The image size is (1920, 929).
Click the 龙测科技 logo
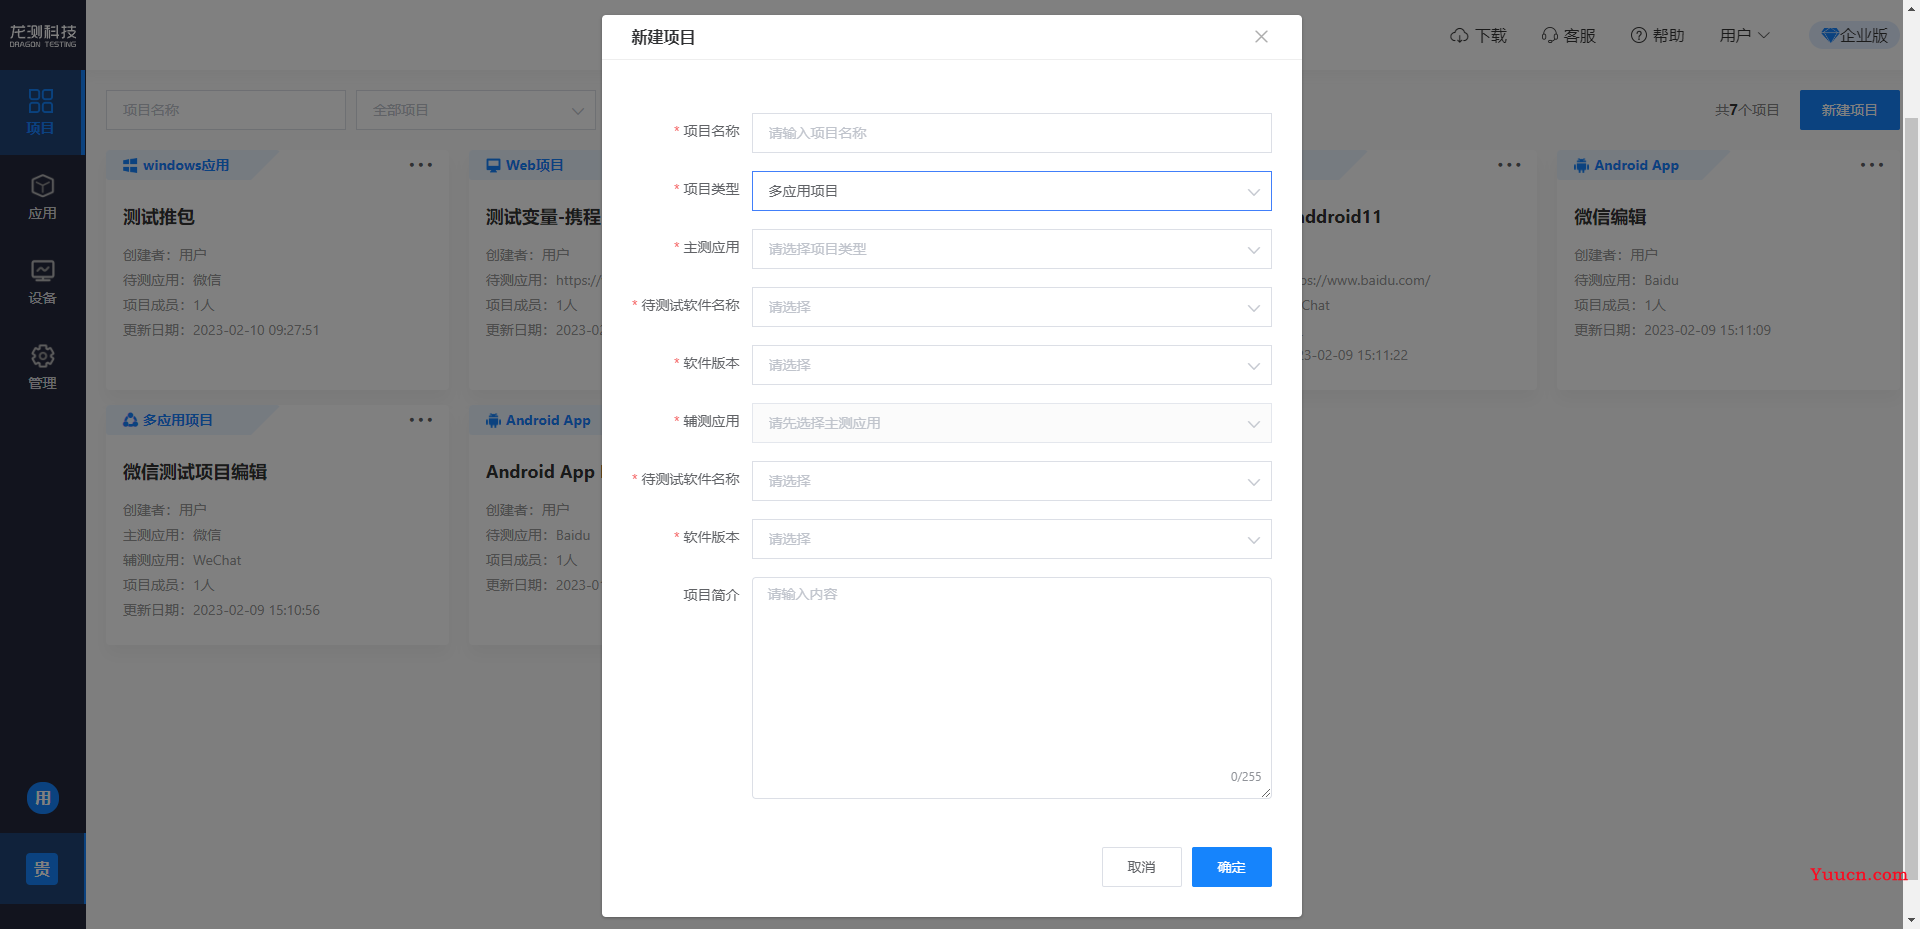click(x=43, y=36)
